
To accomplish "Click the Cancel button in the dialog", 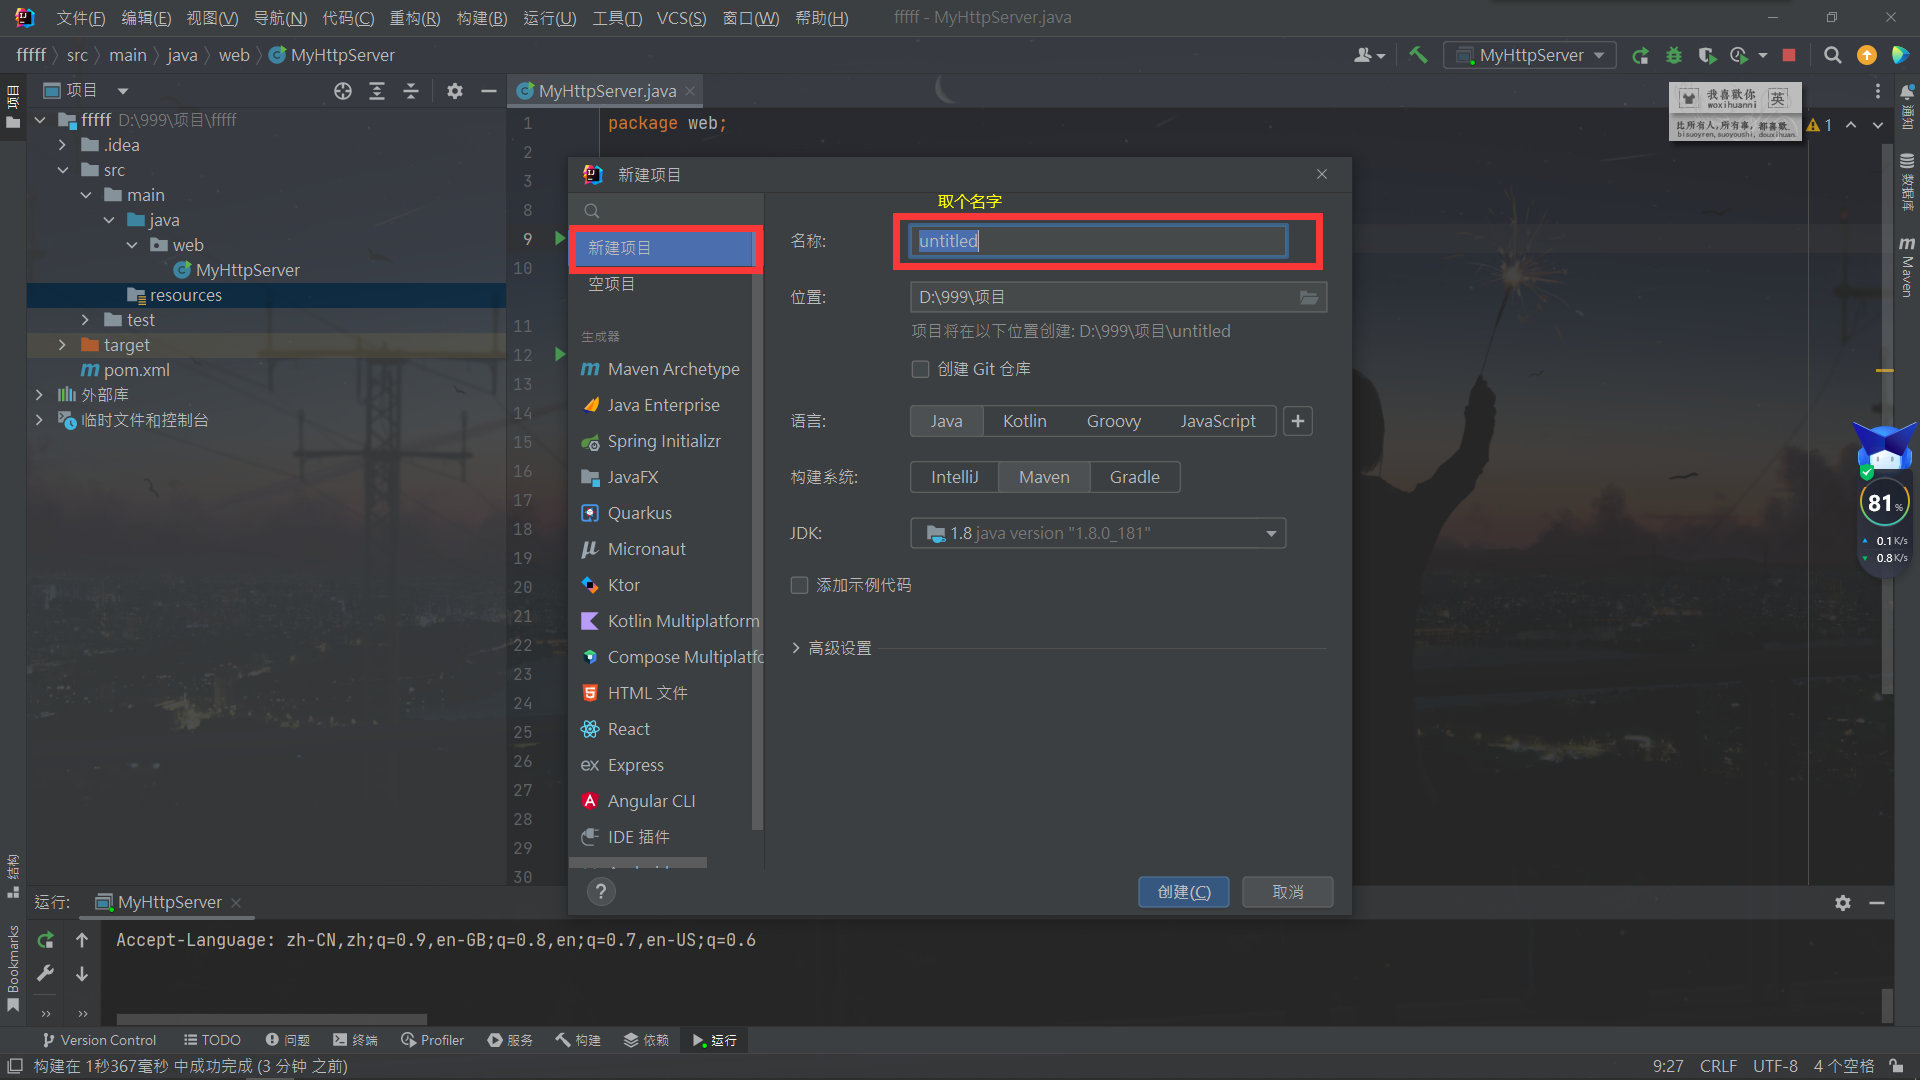I will coord(1287,891).
